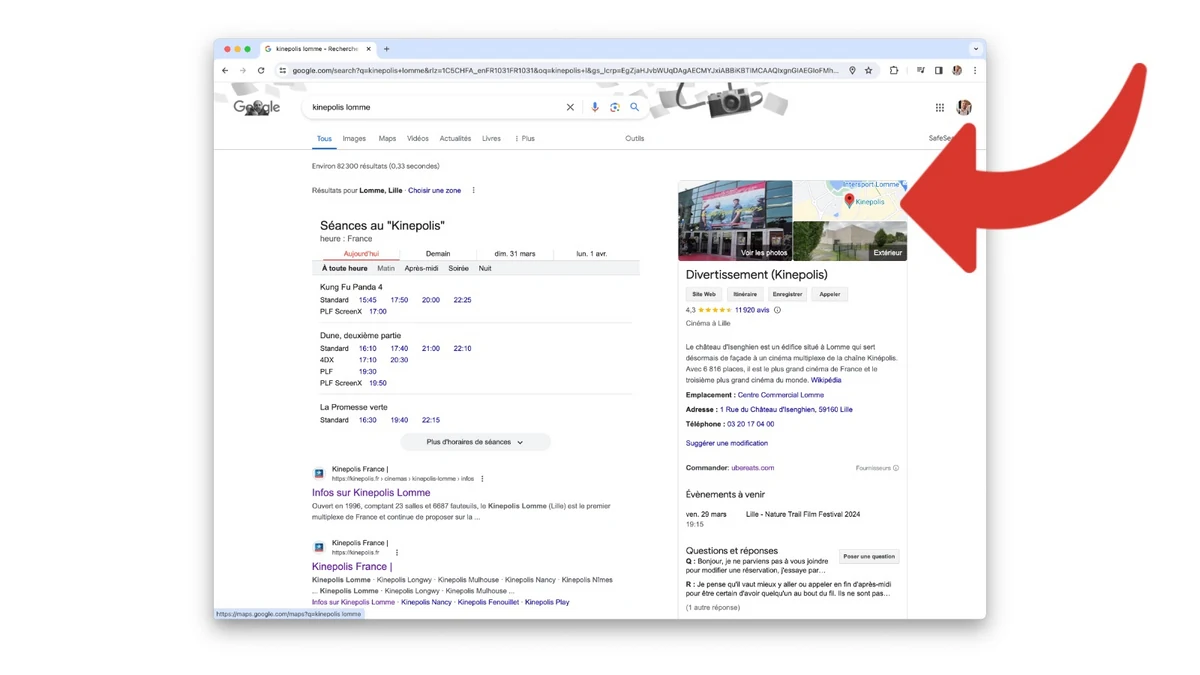Screen dimensions: 1200x675
Task: Open the 'ubereats.com' order link
Action: point(753,468)
